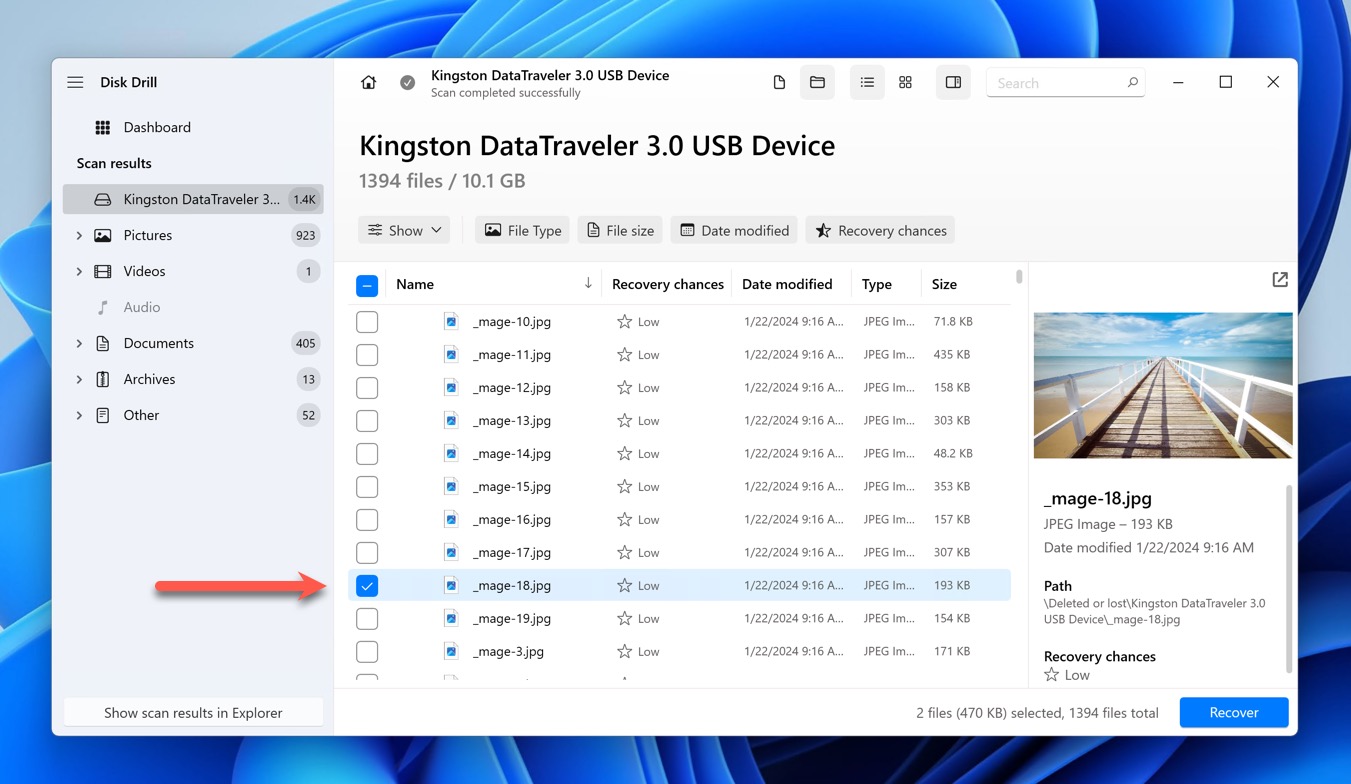Select Kingston DataTraveler in scan results

[192, 199]
